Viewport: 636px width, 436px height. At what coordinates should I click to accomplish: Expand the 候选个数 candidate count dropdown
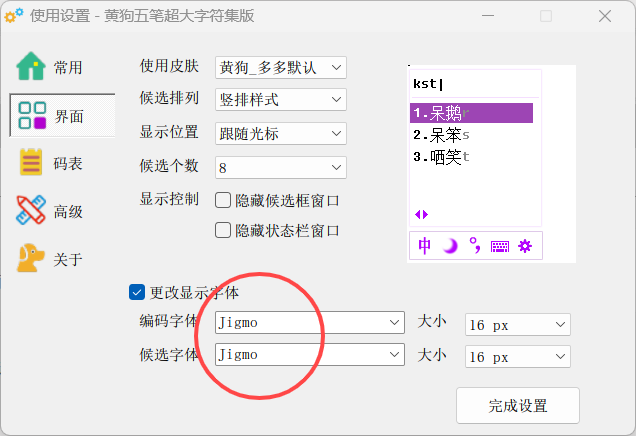tap(280, 166)
